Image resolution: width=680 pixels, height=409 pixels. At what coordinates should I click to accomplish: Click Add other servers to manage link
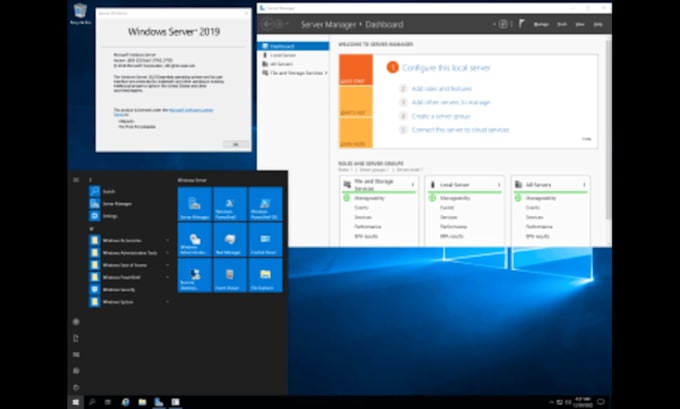pos(451,102)
